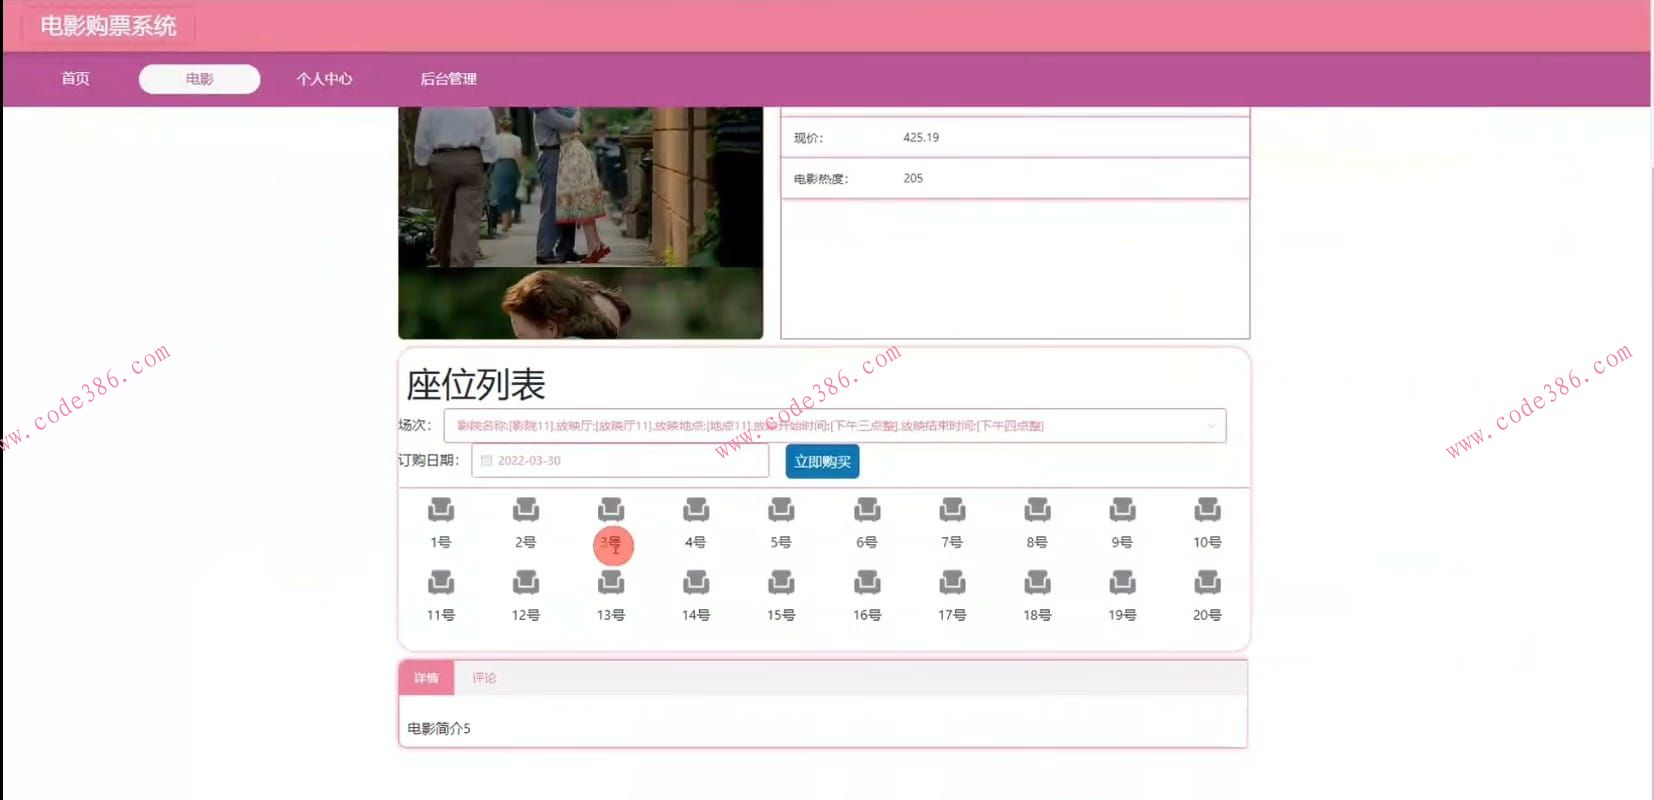Select seat 3号 icon
This screenshot has width=1654, height=800.
[x=611, y=510]
